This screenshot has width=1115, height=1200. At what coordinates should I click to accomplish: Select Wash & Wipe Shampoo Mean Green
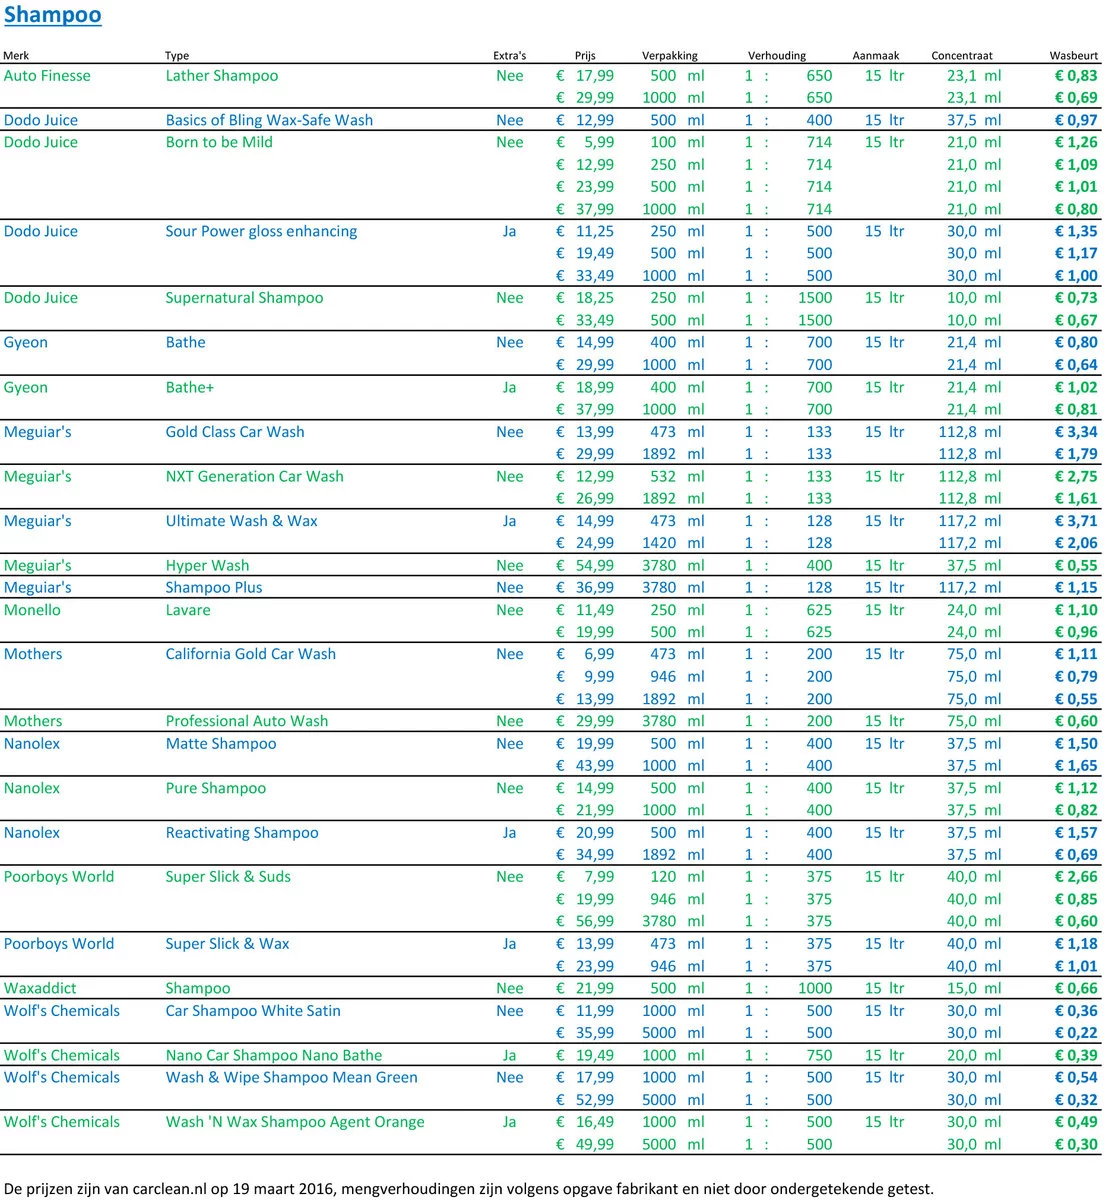[291, 1078]
